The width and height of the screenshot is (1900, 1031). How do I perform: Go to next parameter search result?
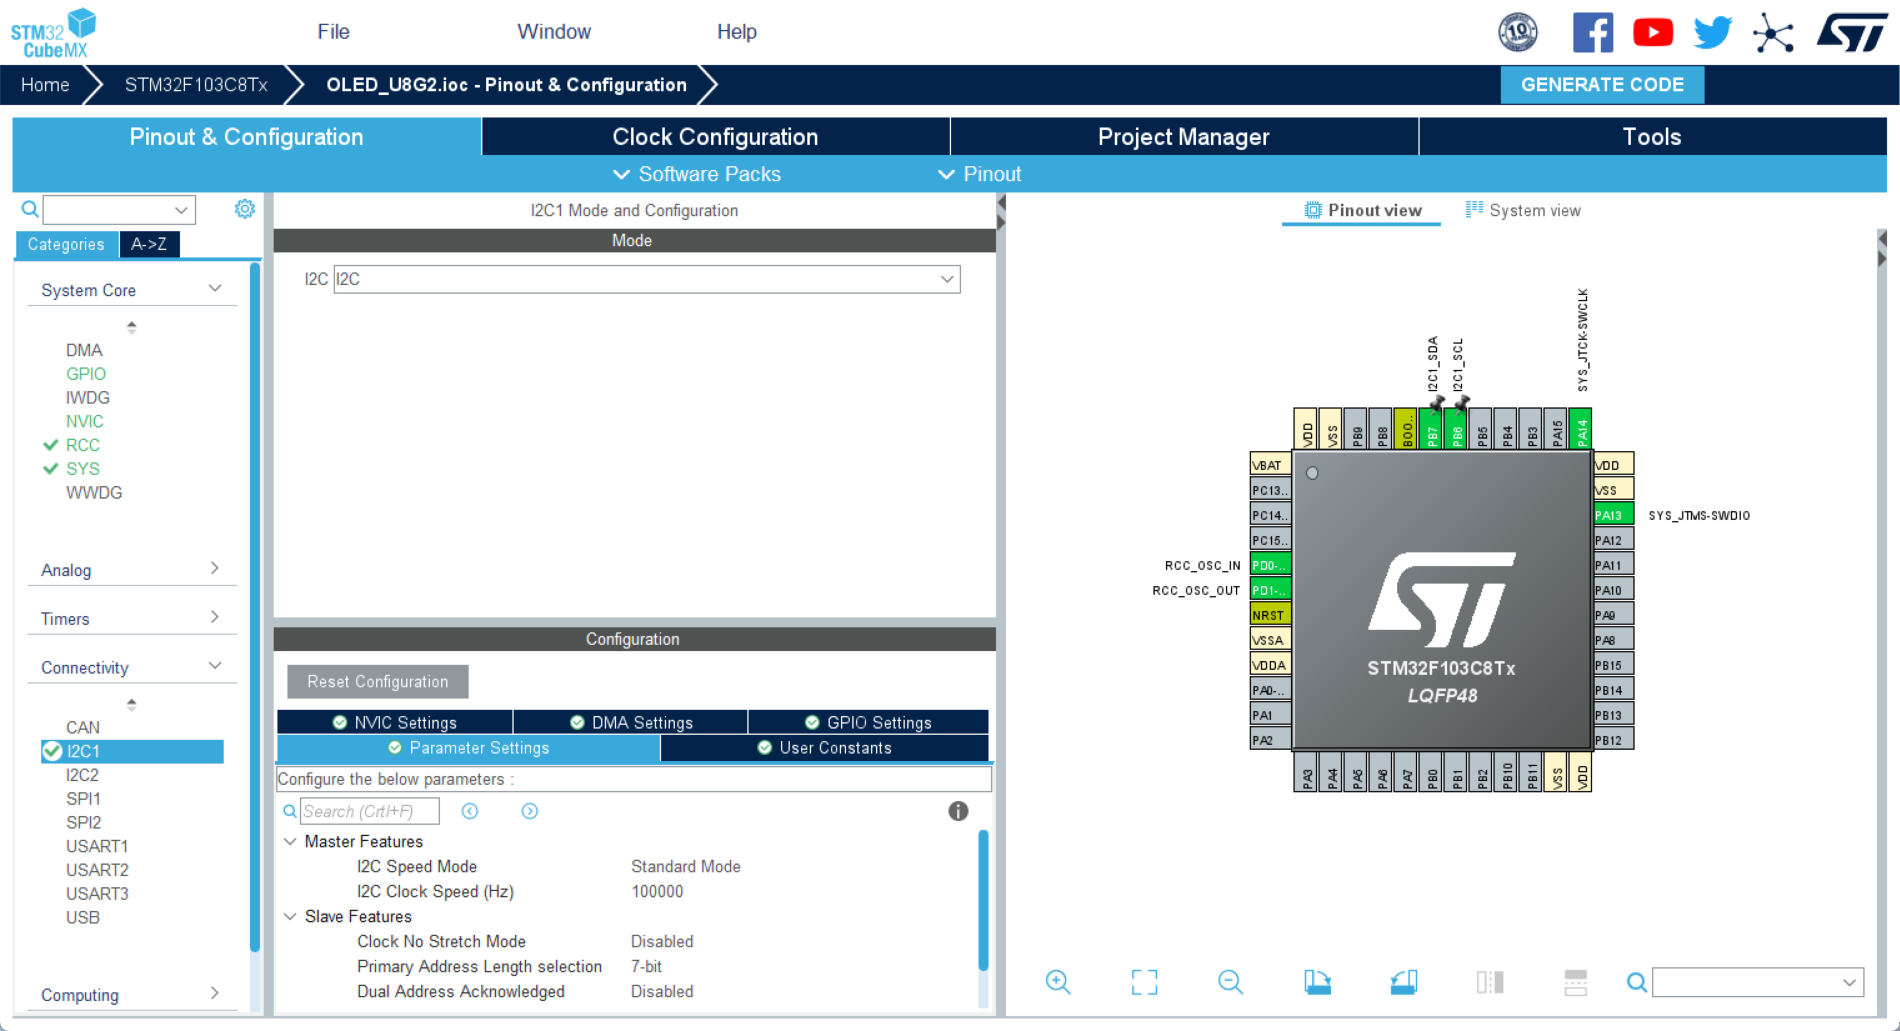530,811
